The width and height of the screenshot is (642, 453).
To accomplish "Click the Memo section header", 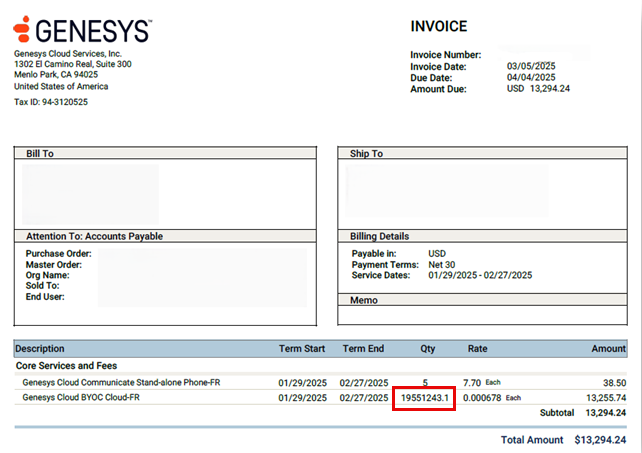I will [363, 300].
